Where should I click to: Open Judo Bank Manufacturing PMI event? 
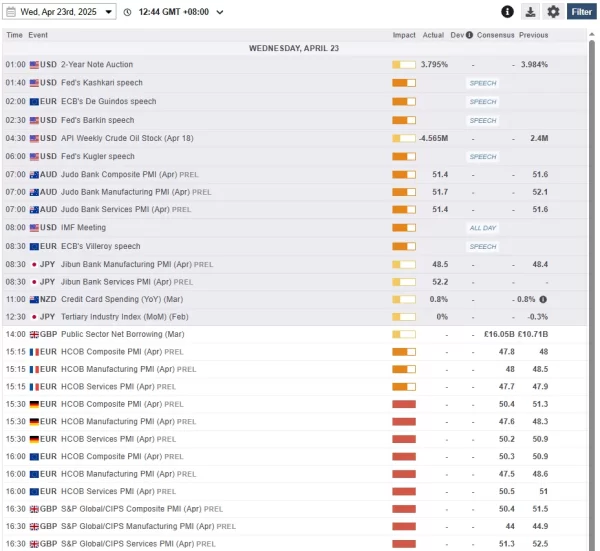click(136, 192)
